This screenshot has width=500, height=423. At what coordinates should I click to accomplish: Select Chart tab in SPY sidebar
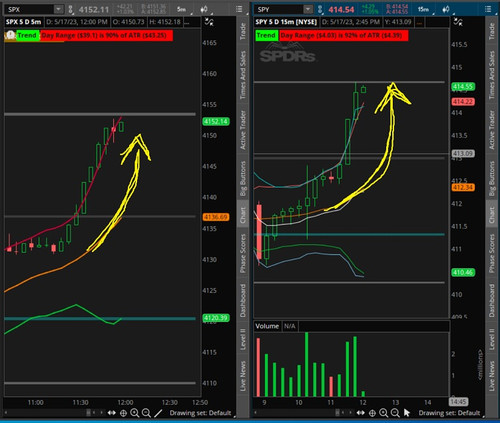click(492, 214)
